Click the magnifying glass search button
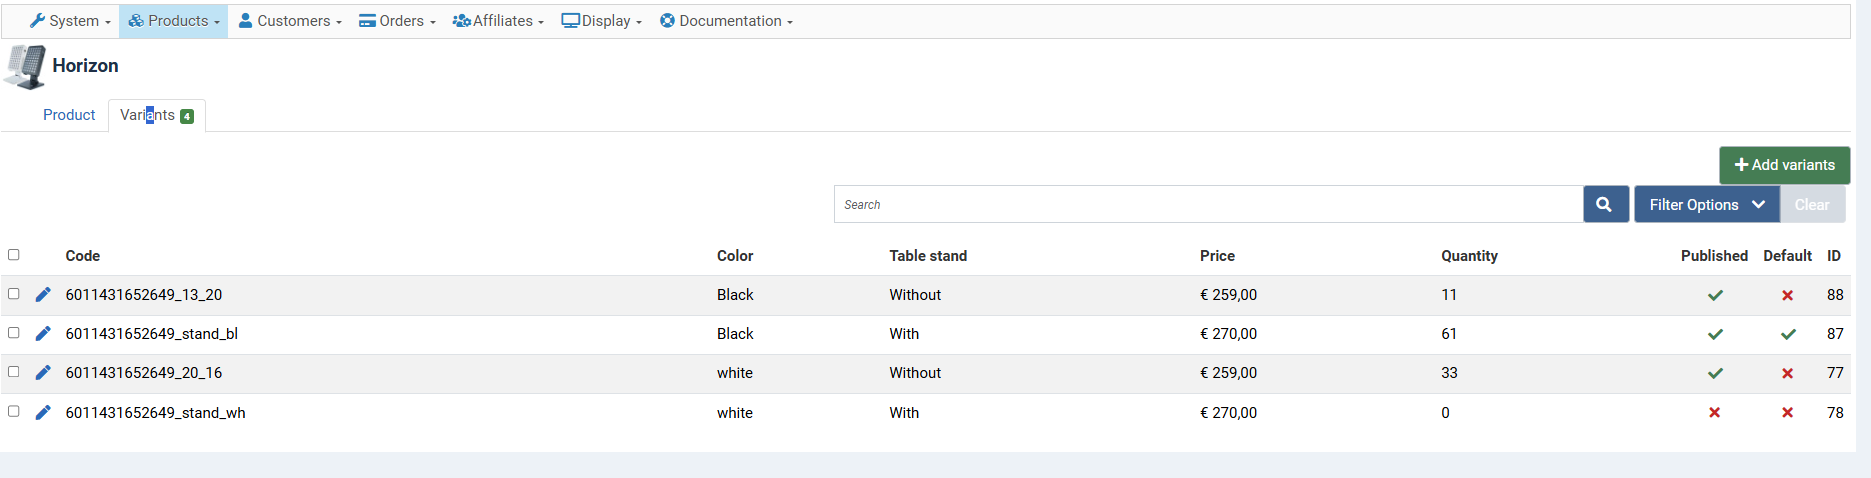Viewport: 1871px width, 478px height. click(x=1605, y=204)
